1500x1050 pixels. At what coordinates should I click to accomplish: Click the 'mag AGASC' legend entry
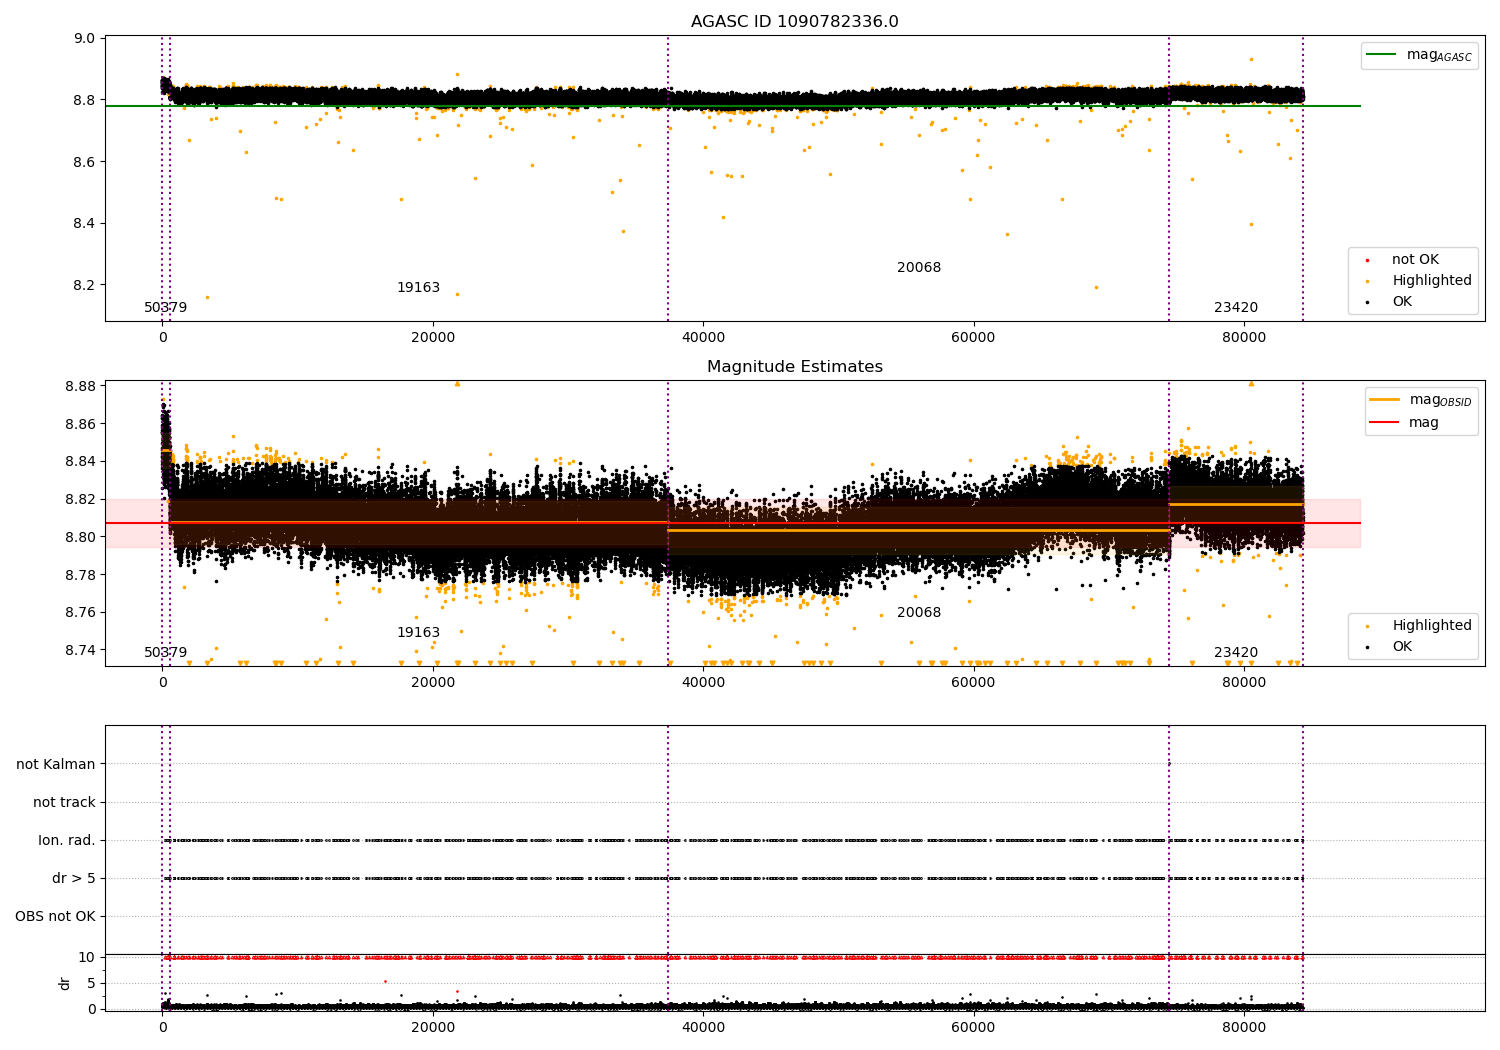1419,55
